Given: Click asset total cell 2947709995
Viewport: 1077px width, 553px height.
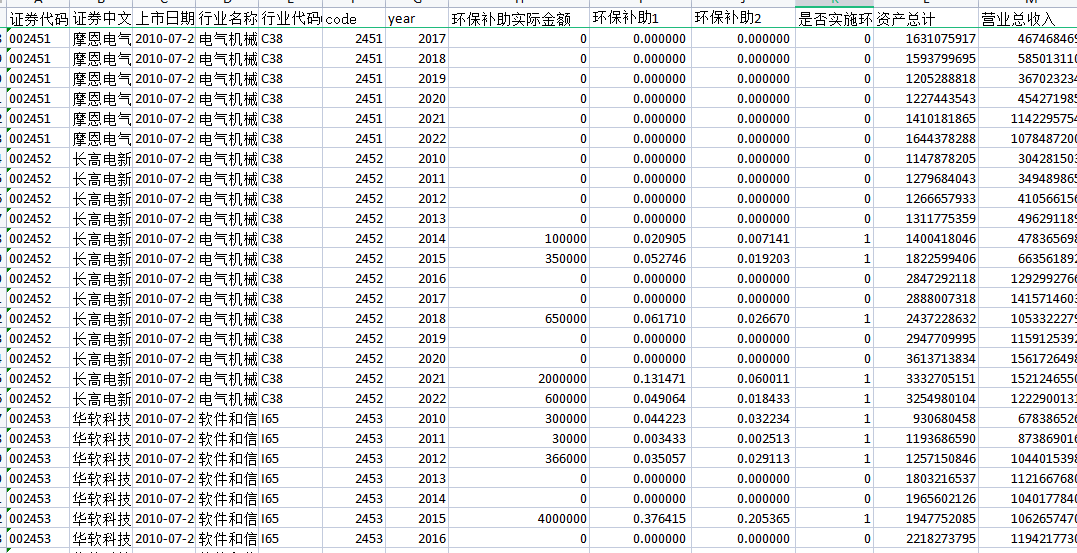Looking at the screenshot, I should tap(927, 338).
